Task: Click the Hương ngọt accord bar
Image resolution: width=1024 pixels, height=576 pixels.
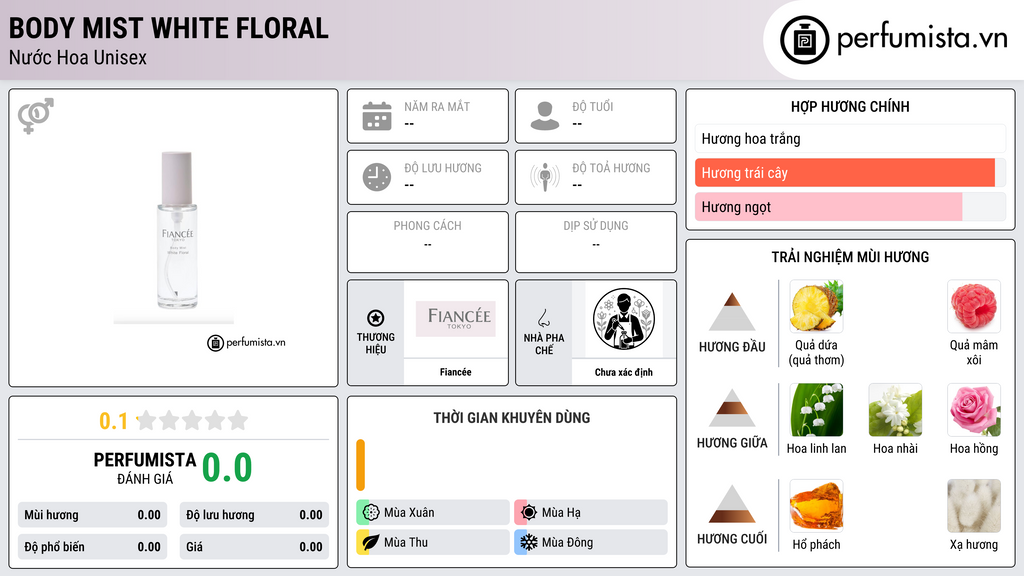Action: click(x=850, y=207)
